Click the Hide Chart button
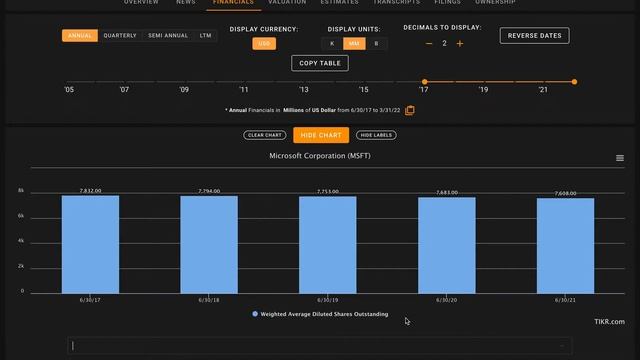 coord(321,135)
